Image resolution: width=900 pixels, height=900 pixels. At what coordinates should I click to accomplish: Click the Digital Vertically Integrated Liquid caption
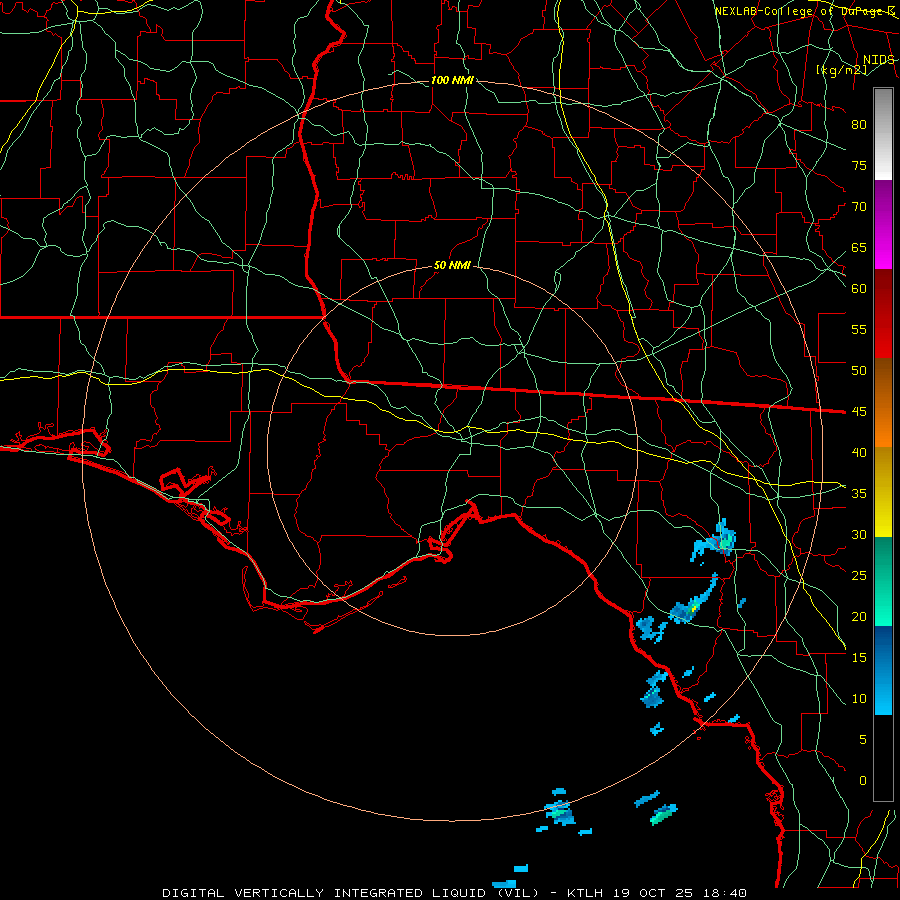[351, 893]
